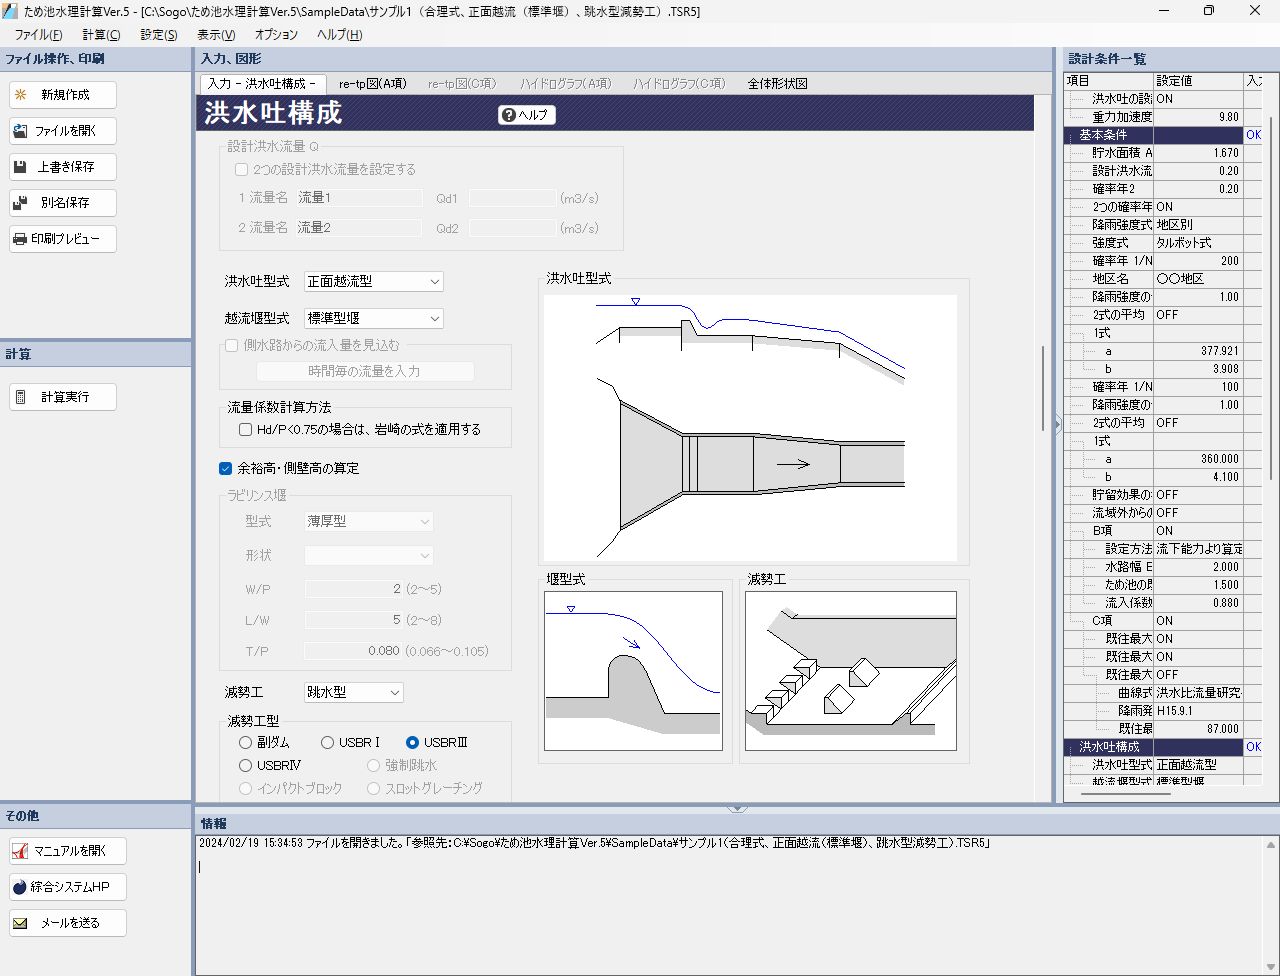Image resolution: width=1280 pixels, height=976 pixels.
Task: Click the 時間毎の流量を入力 button
Action: click(365, 371)
